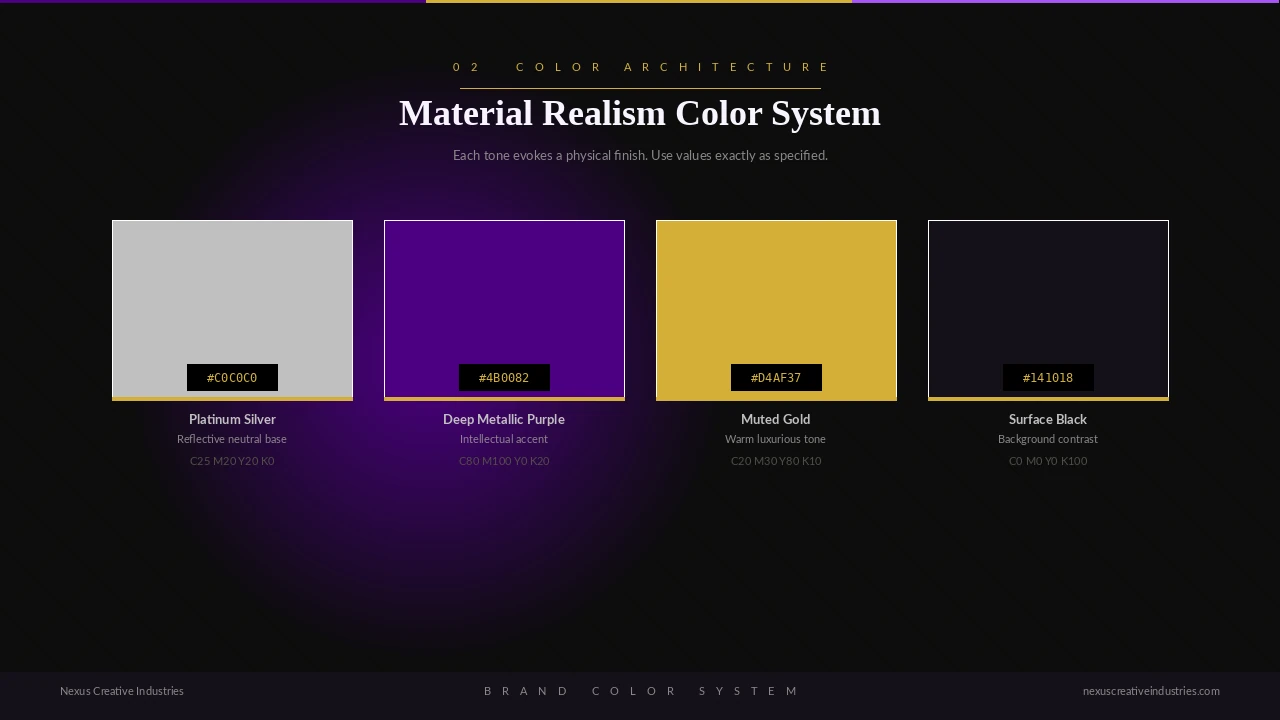The width and height of the screenshot is (1280, 720).
Task: Click the Nexus Creative Industries footer text
Action: (x=122, y=691)
